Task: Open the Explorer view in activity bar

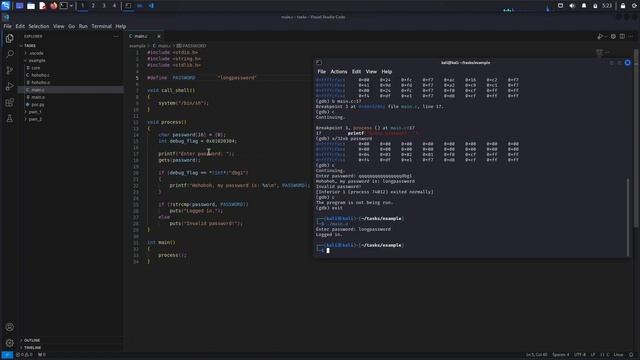Action: [x=9, y=38]
